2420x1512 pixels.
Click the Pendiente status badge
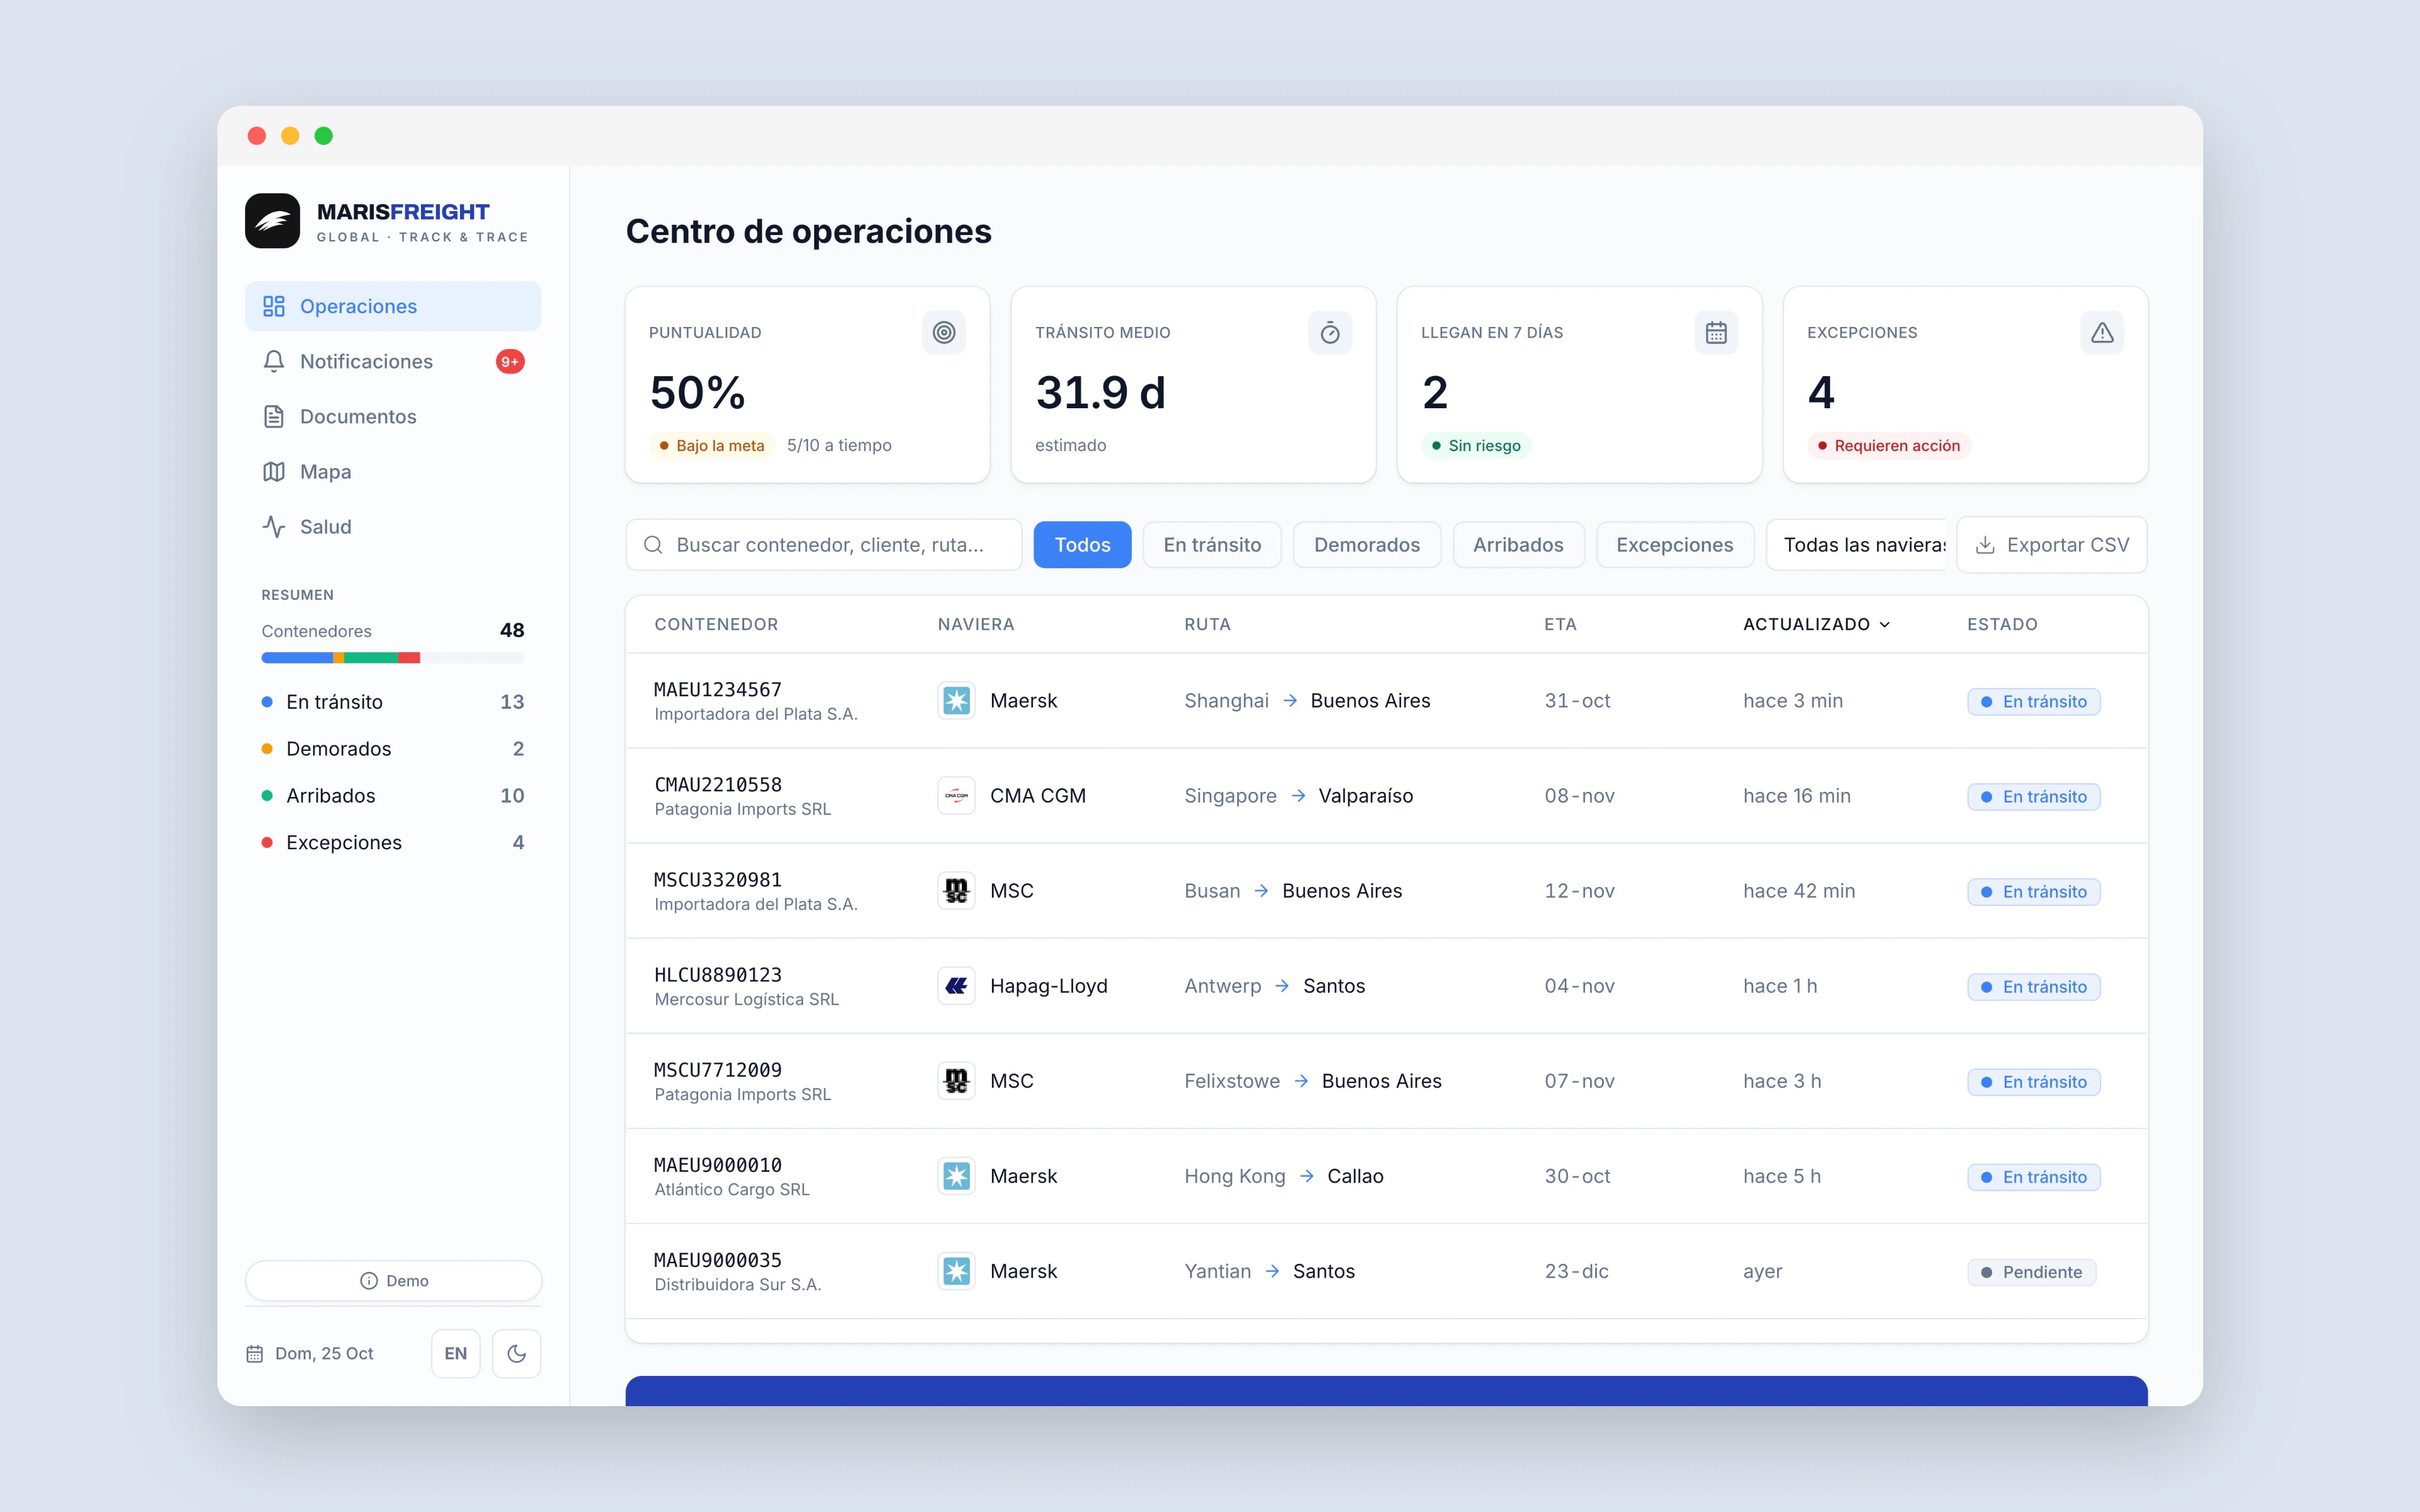point(2032,1271)
